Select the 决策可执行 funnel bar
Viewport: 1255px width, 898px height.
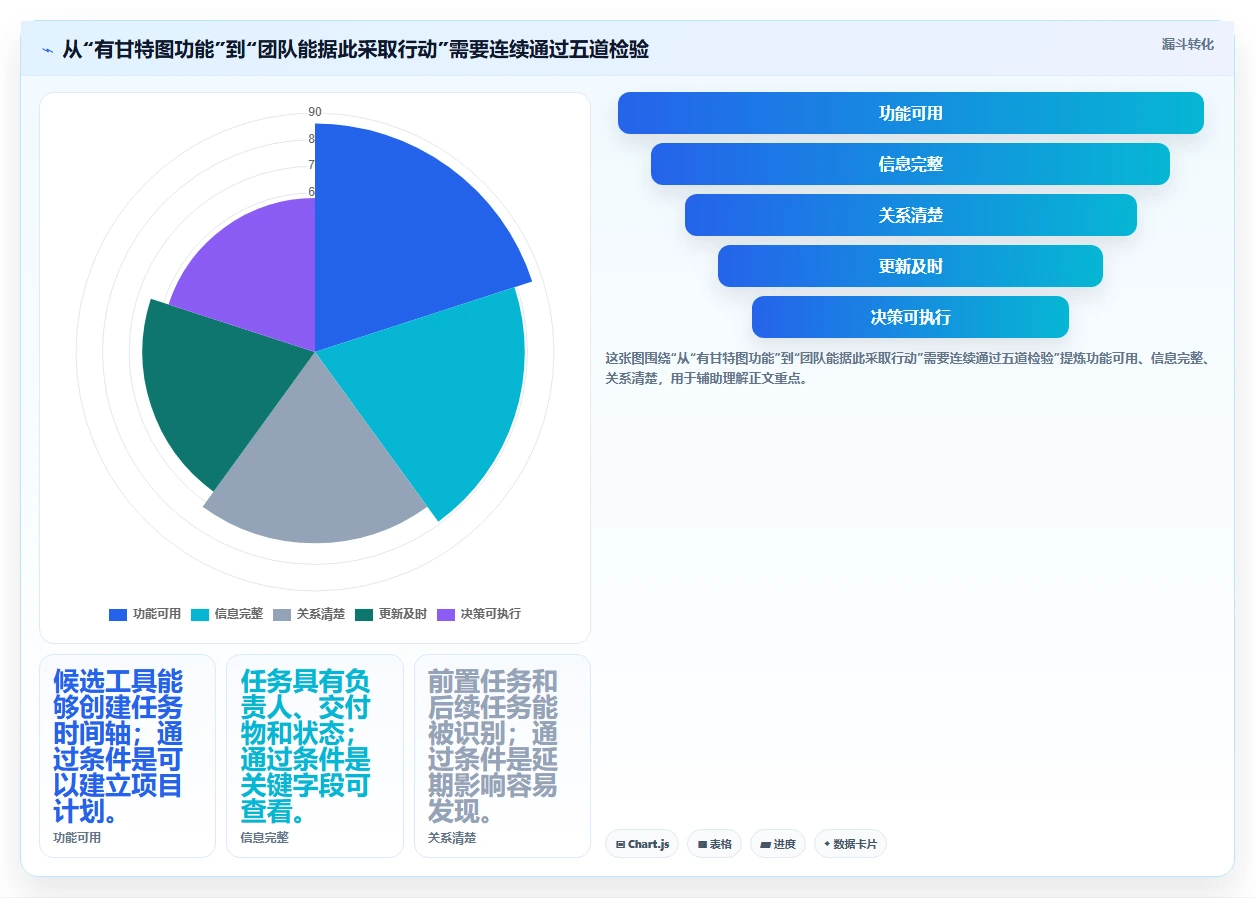(x=910, y=317)
